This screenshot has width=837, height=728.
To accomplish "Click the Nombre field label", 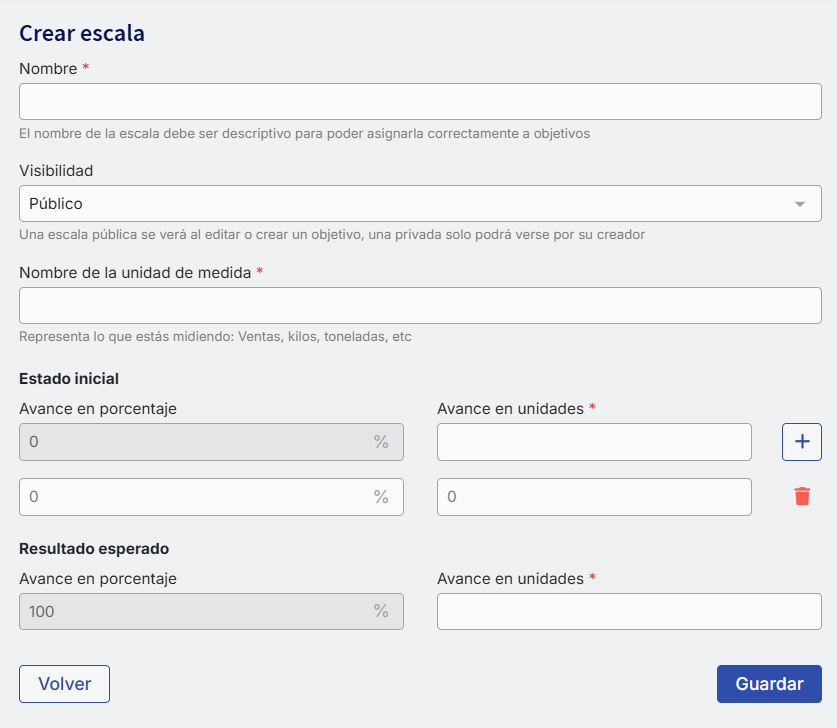I will [x=48, y=68].
